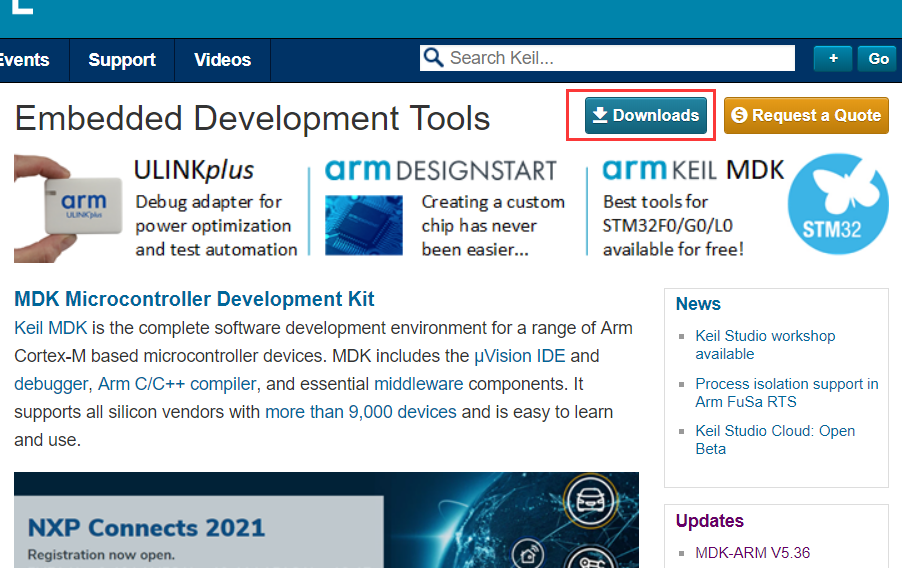Click the magnifier icon in search box
Screen dimensions: 902x568
tap(433, 58)
